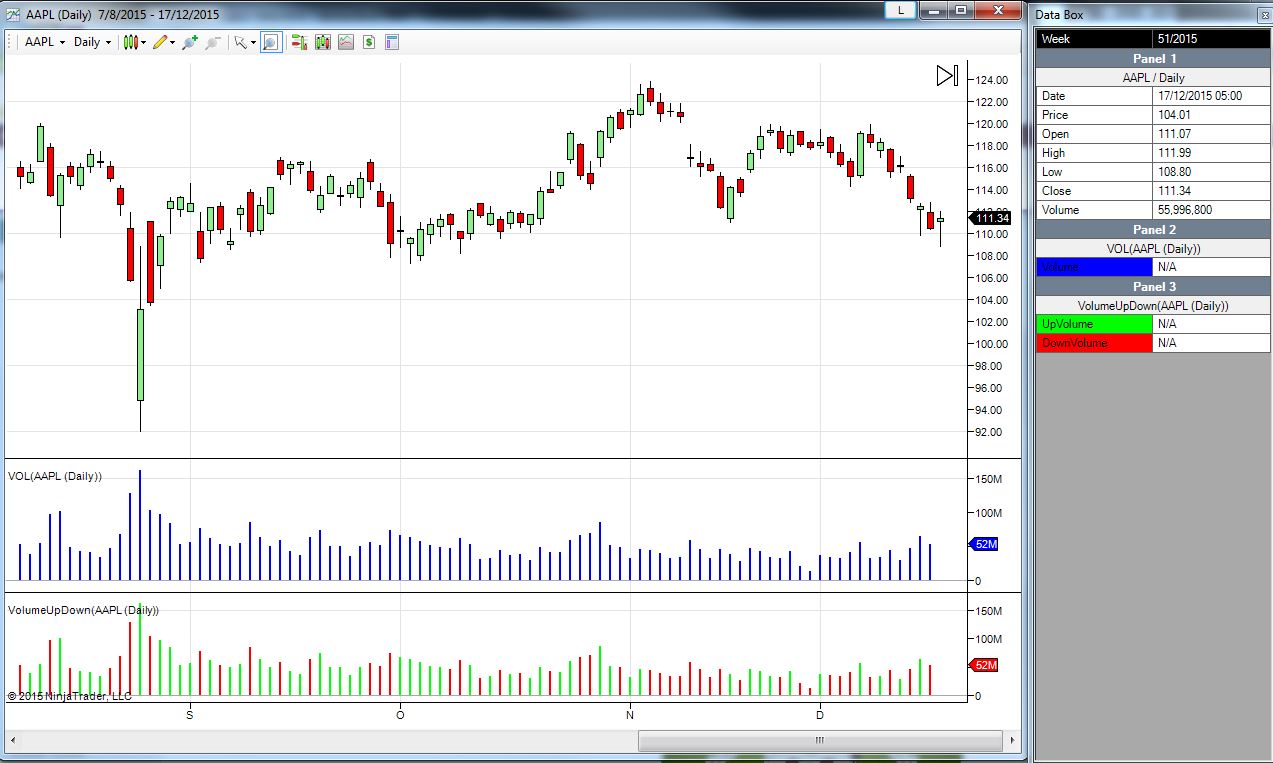
Task: Expand the cursor type dropdown arrow
Action: (254, 43)
